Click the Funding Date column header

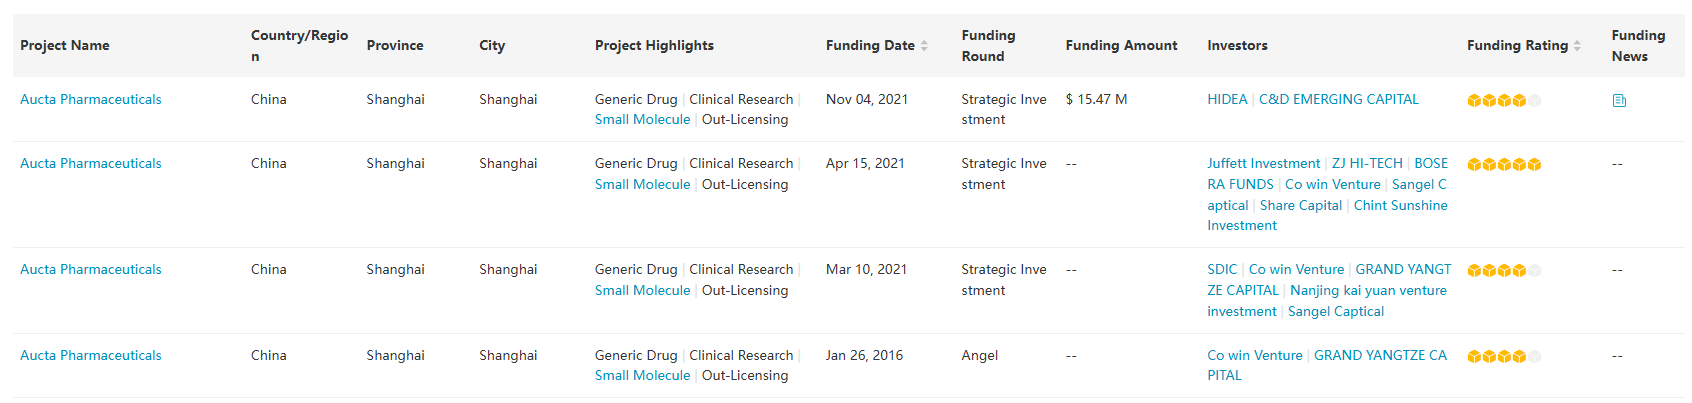tap(870, 45)
